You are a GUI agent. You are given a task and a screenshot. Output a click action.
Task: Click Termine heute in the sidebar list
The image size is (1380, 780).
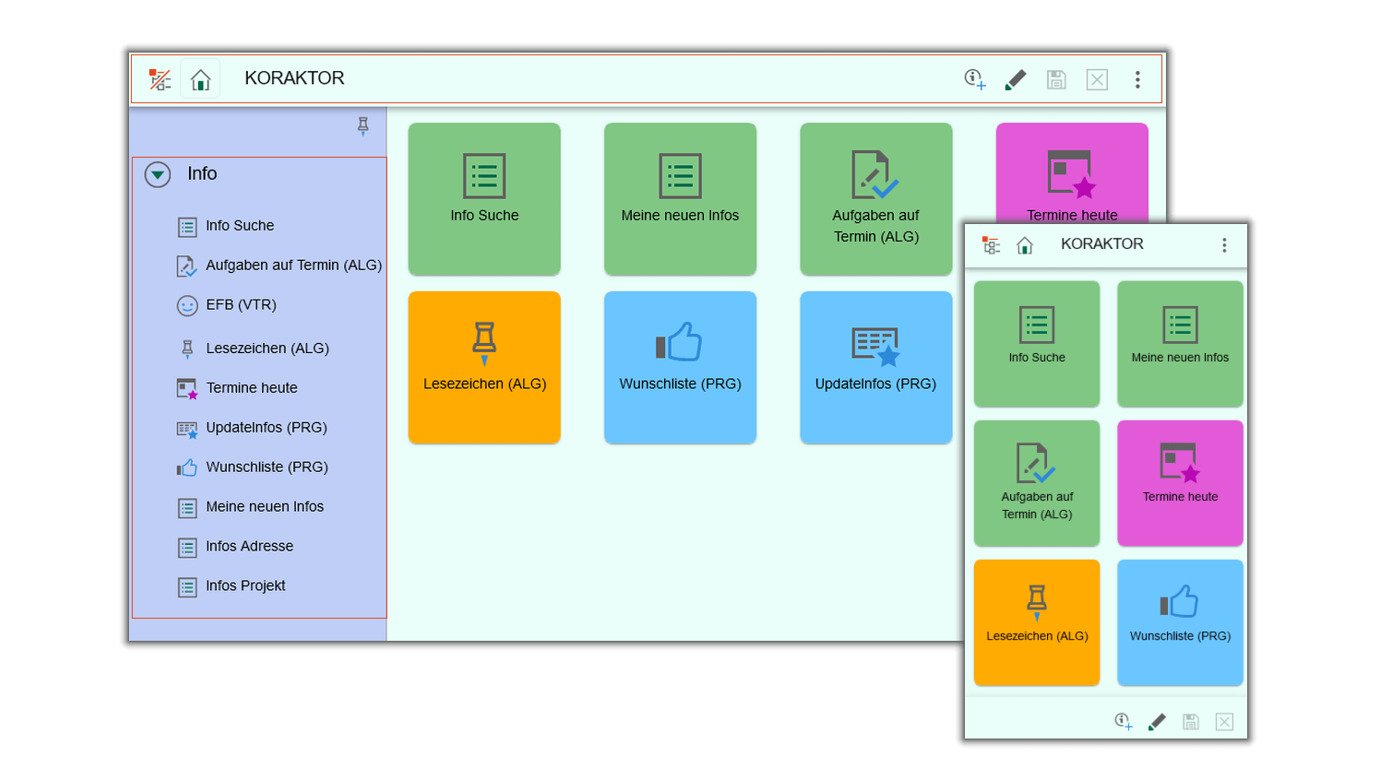click(251, 388)
